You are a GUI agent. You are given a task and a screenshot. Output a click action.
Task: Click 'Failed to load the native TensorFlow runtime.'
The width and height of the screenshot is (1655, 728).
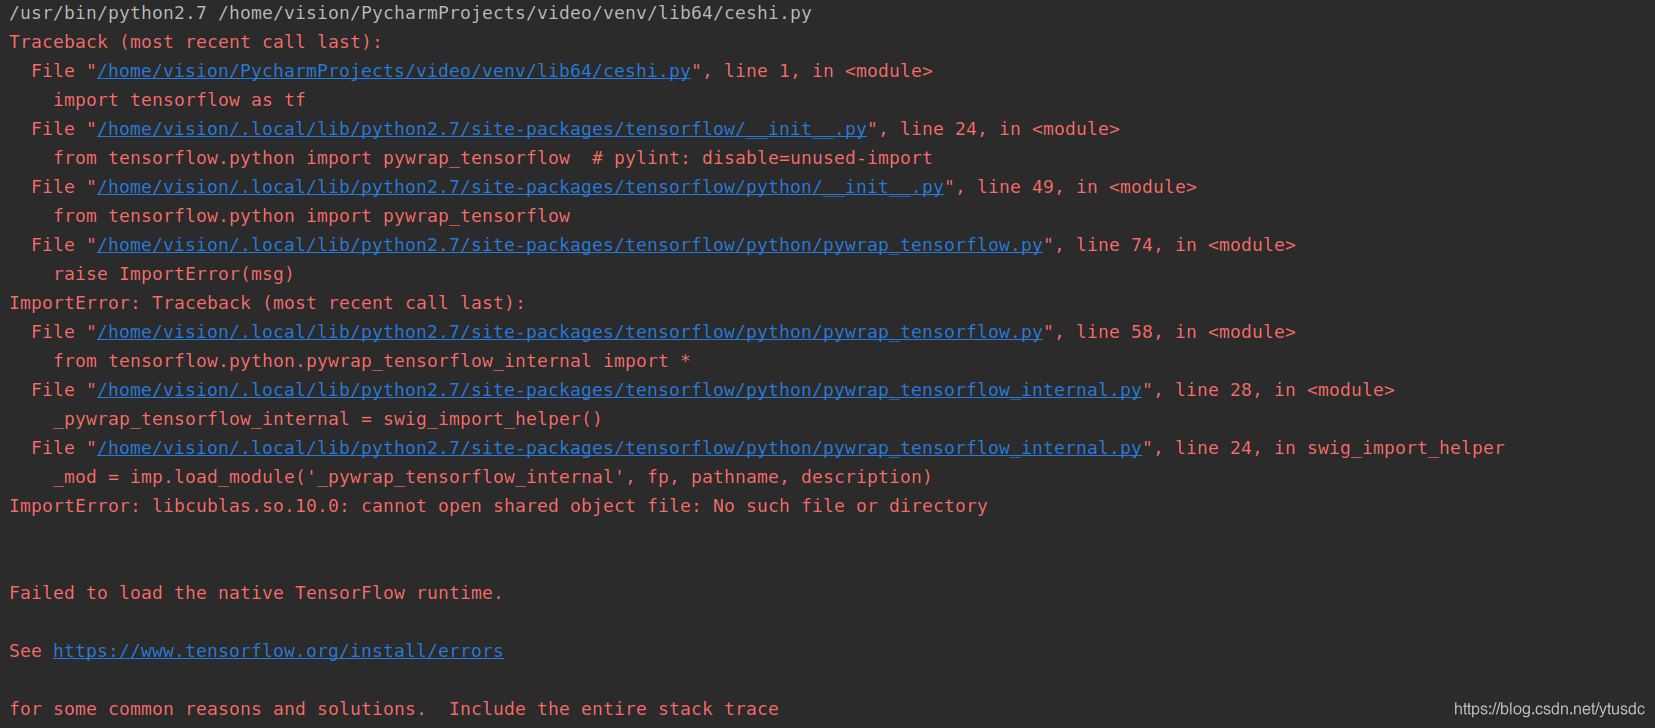(x=256, y=593)
